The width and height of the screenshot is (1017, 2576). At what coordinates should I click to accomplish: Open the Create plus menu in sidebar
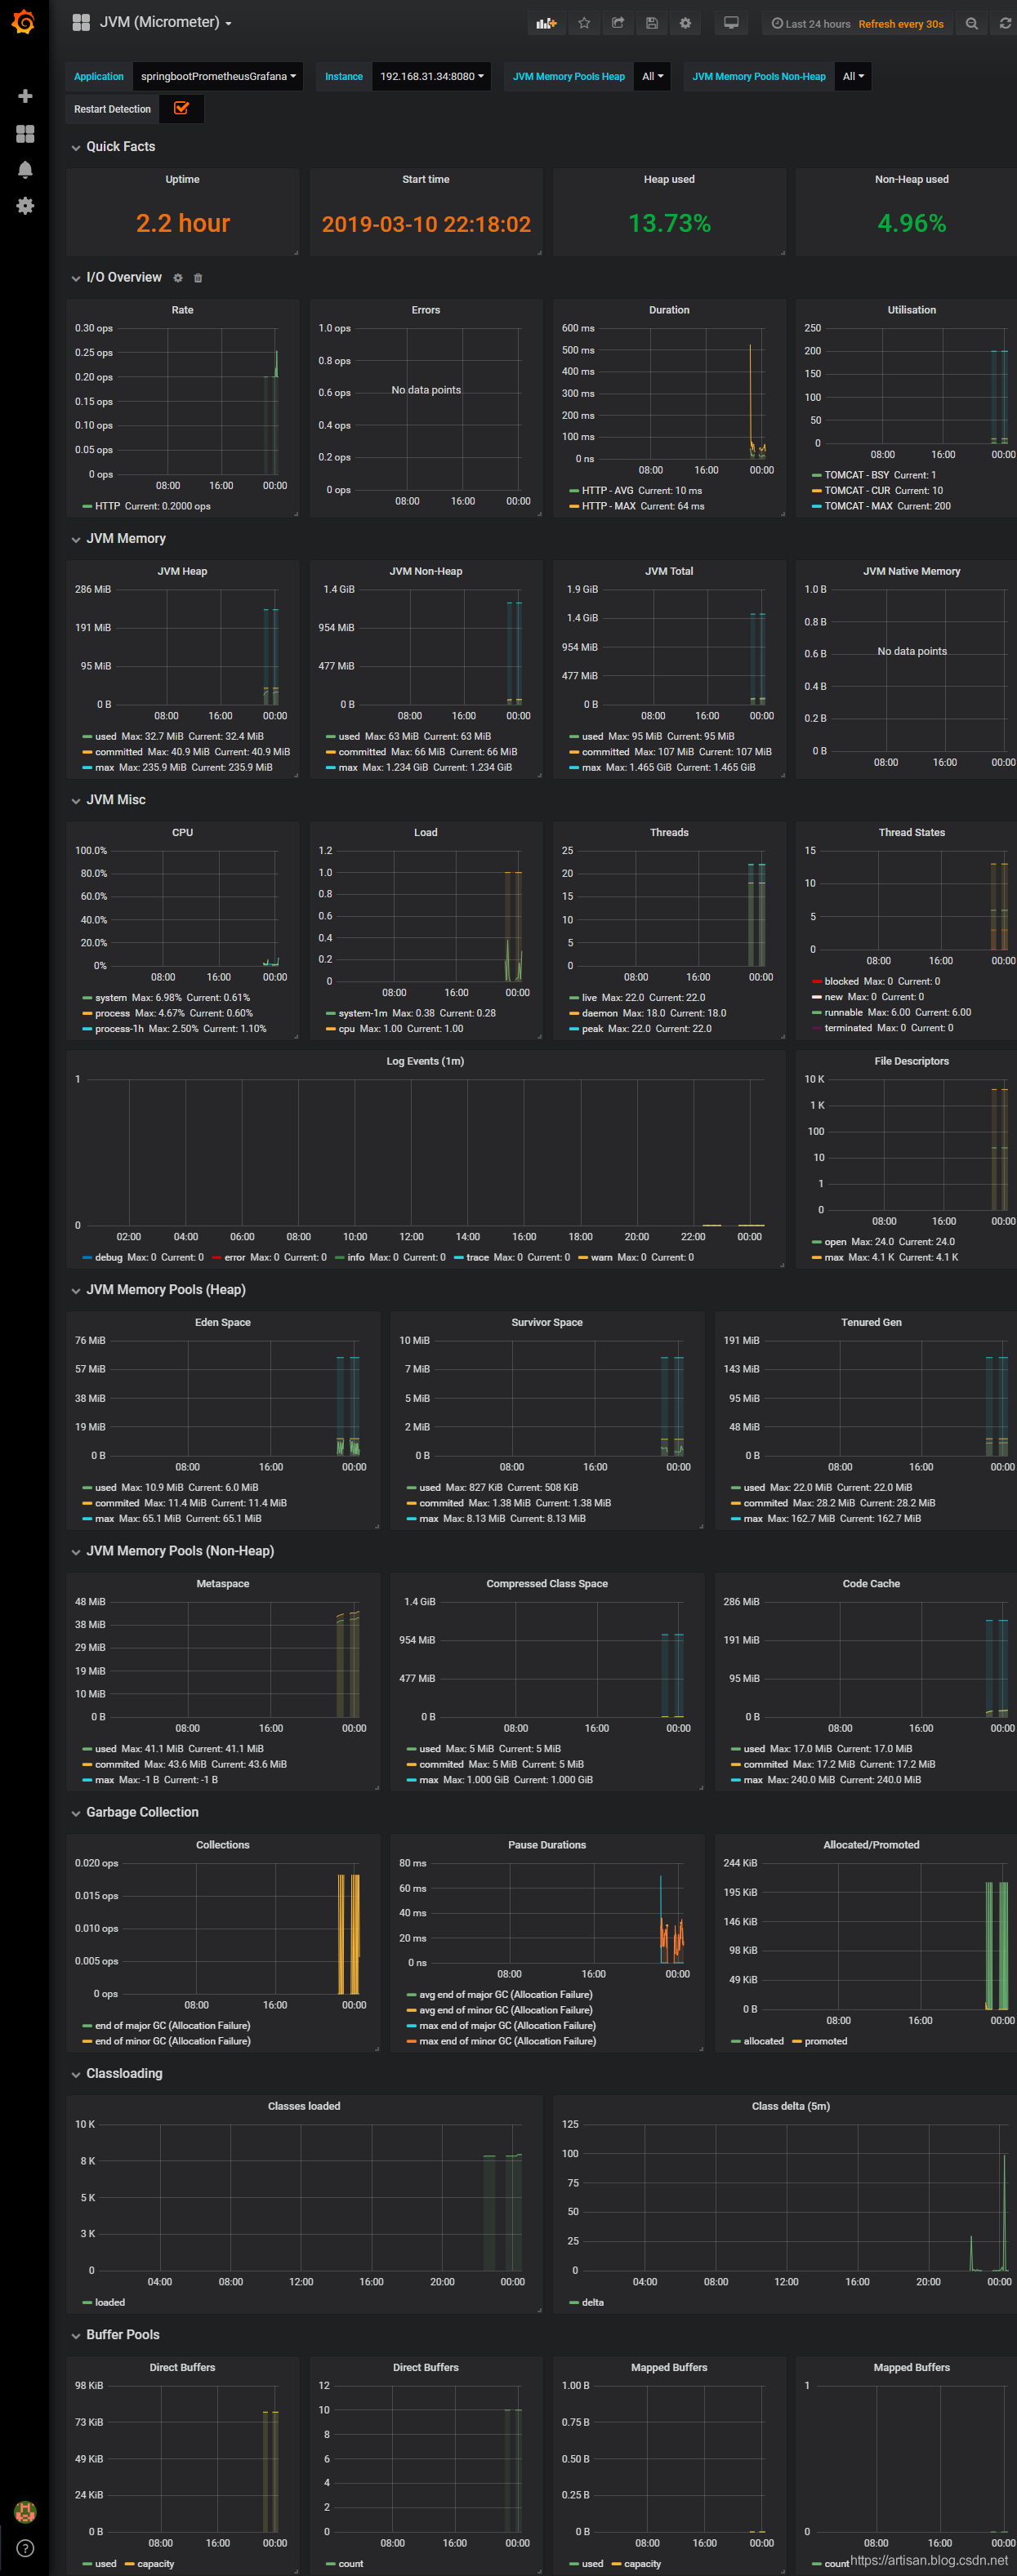point(25,96)
